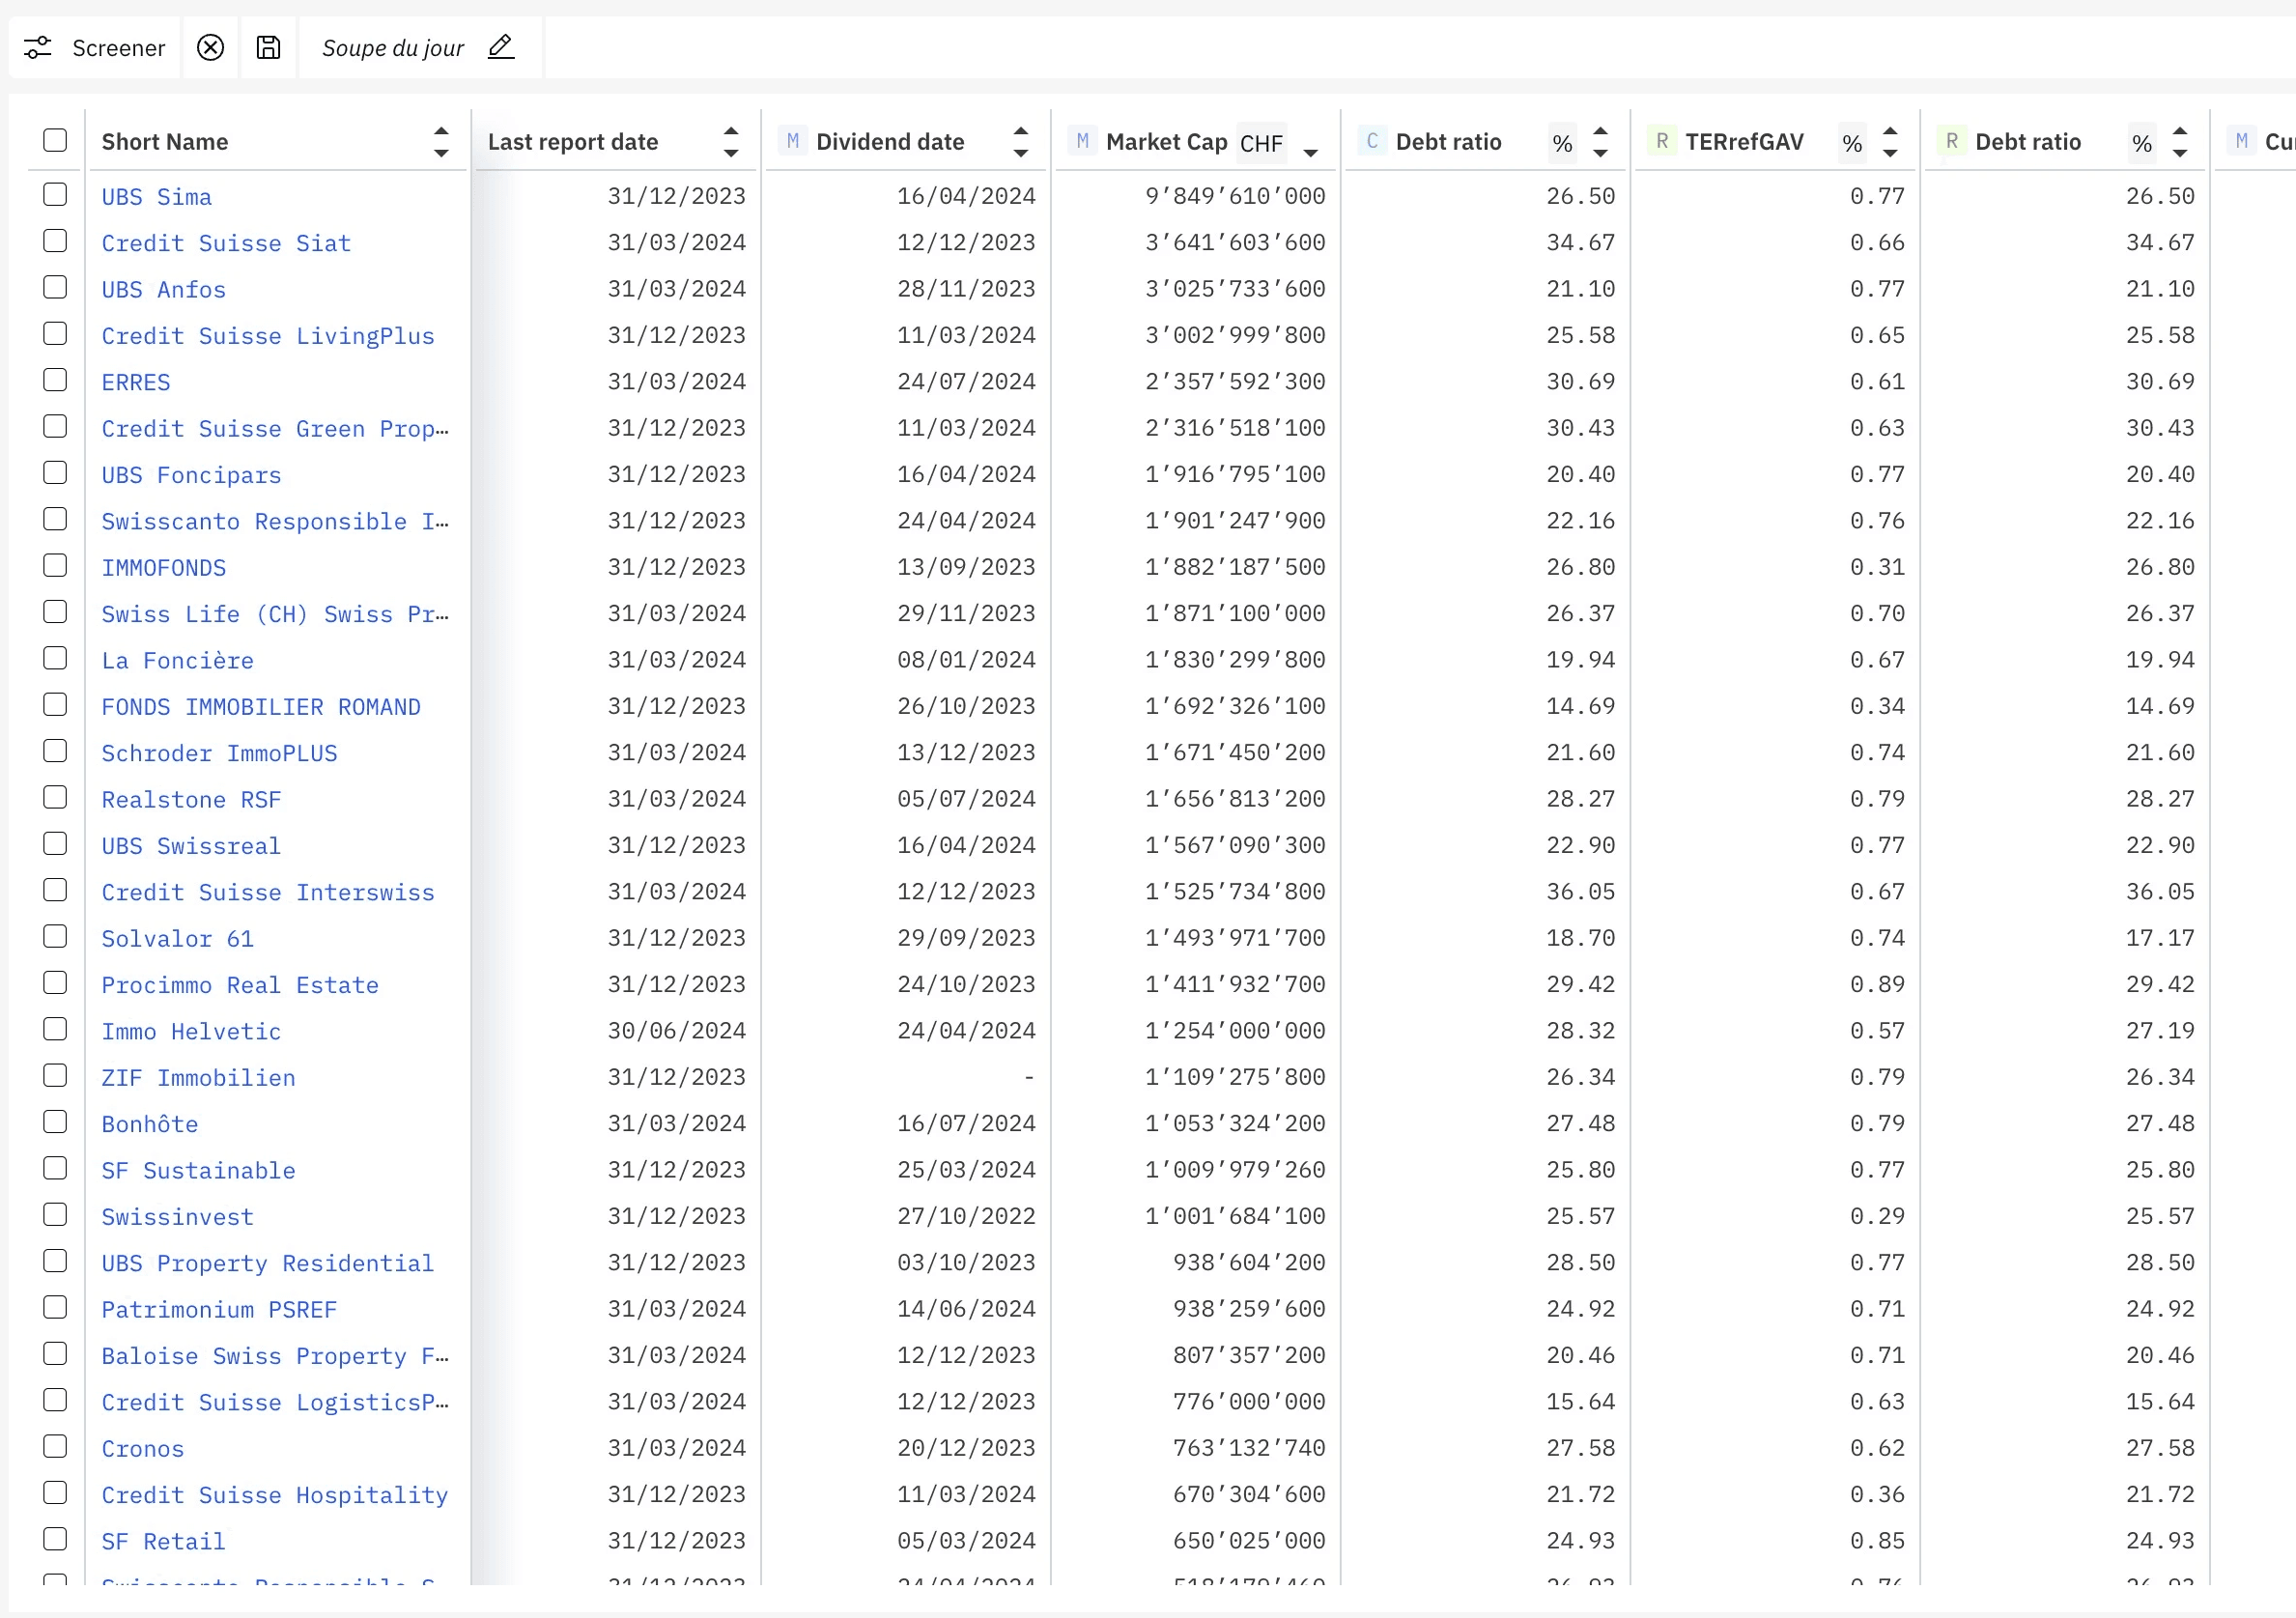The image size is (2296, 1618).
Task: Open the Credit Suisse Hospitality link
Action: pos(275,1495)
